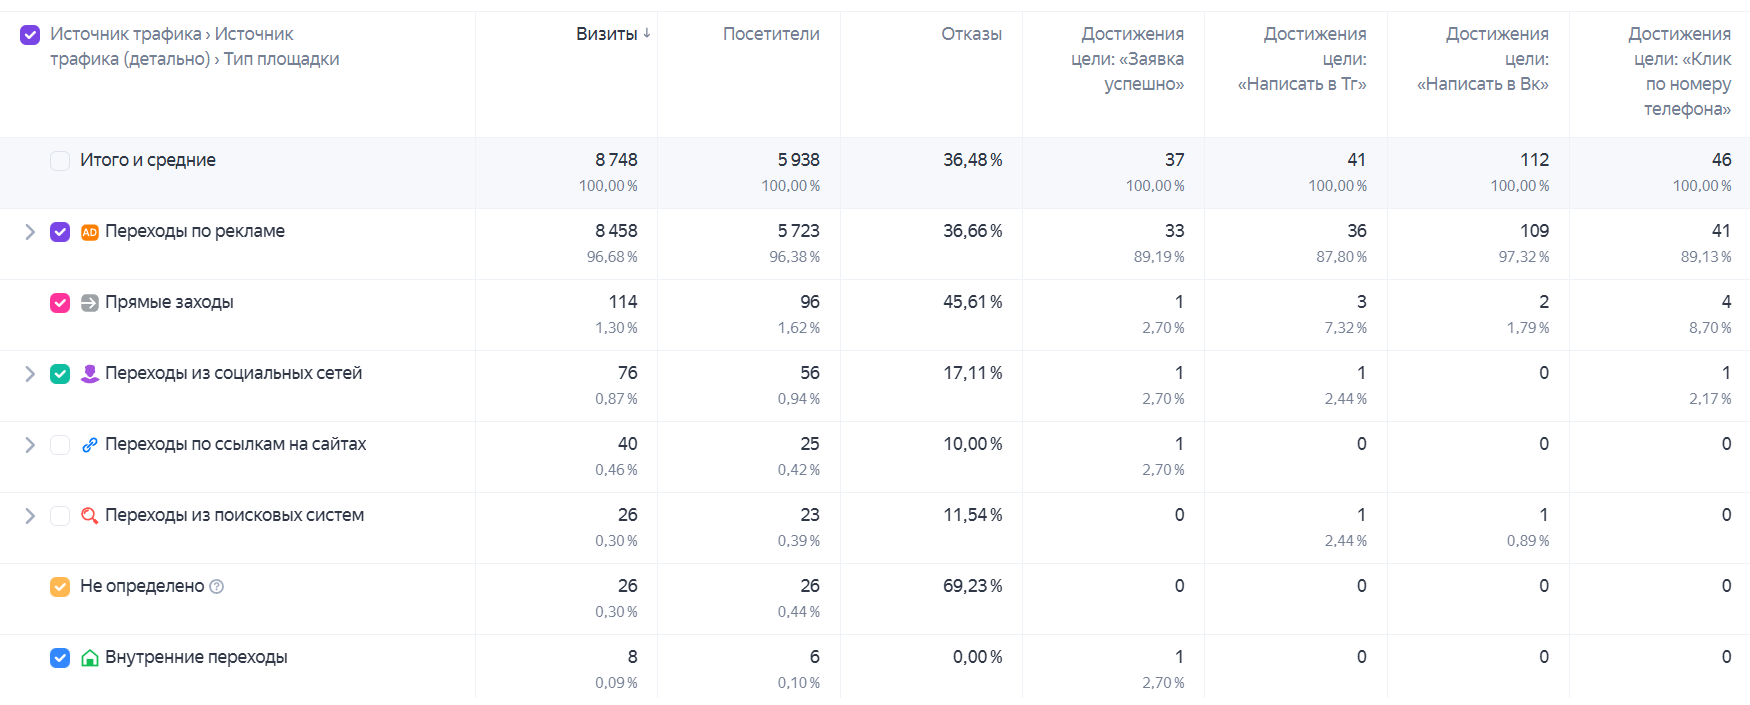Image resolution: width=1750 pixels, height=705 pixels.
Task: Click the Внутренние переходы row label
Action: tap(196, 657)
